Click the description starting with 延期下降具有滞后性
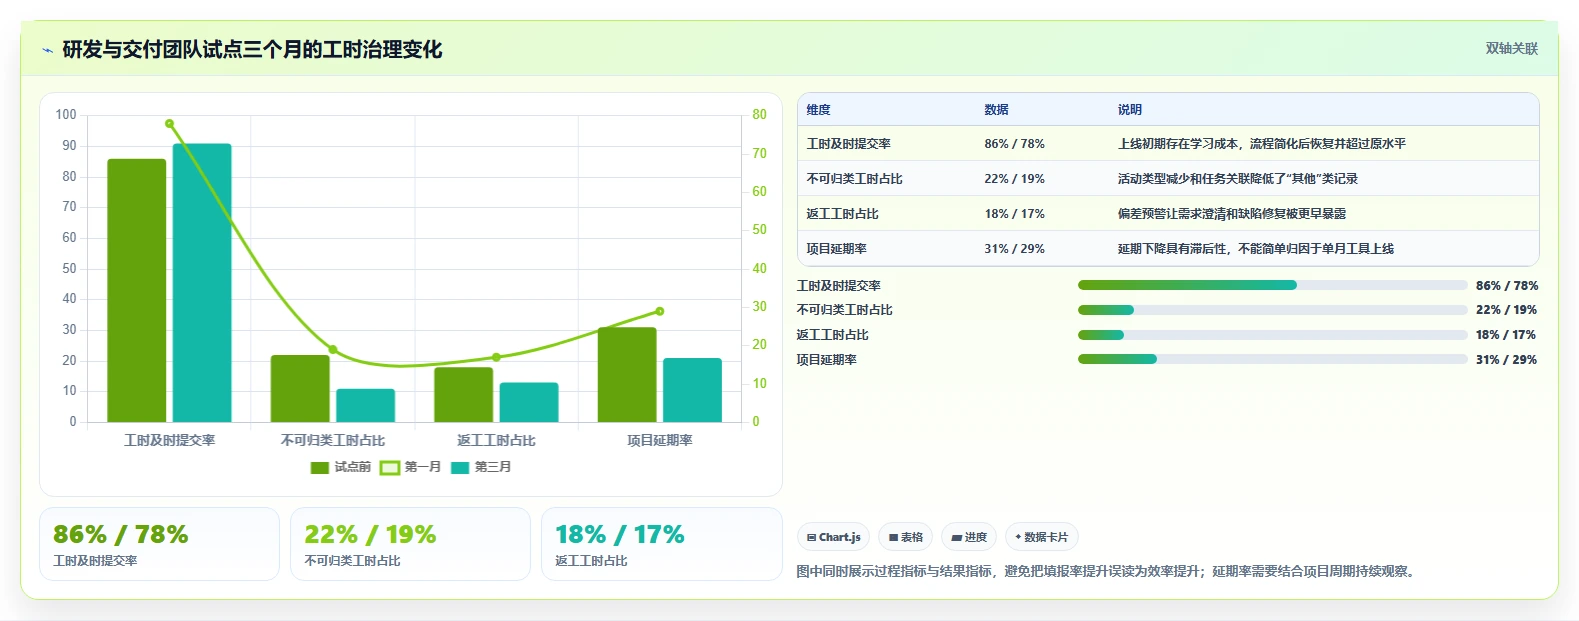Image resolution: width=1579 pixels, height=621 pixels. click(1256, 249)
